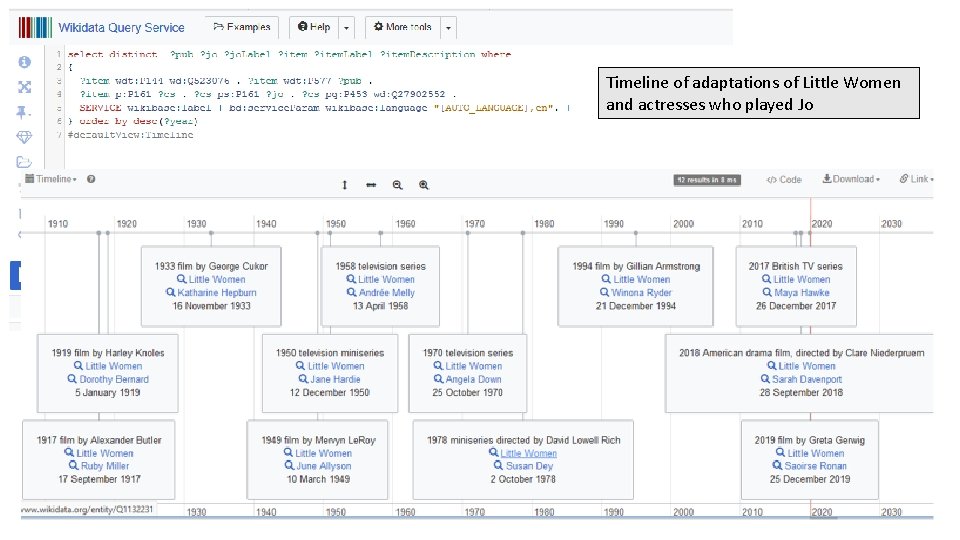Click the results count badge
Image resolution: width=960 pixels, height=540 pixels.
[707, 180]
